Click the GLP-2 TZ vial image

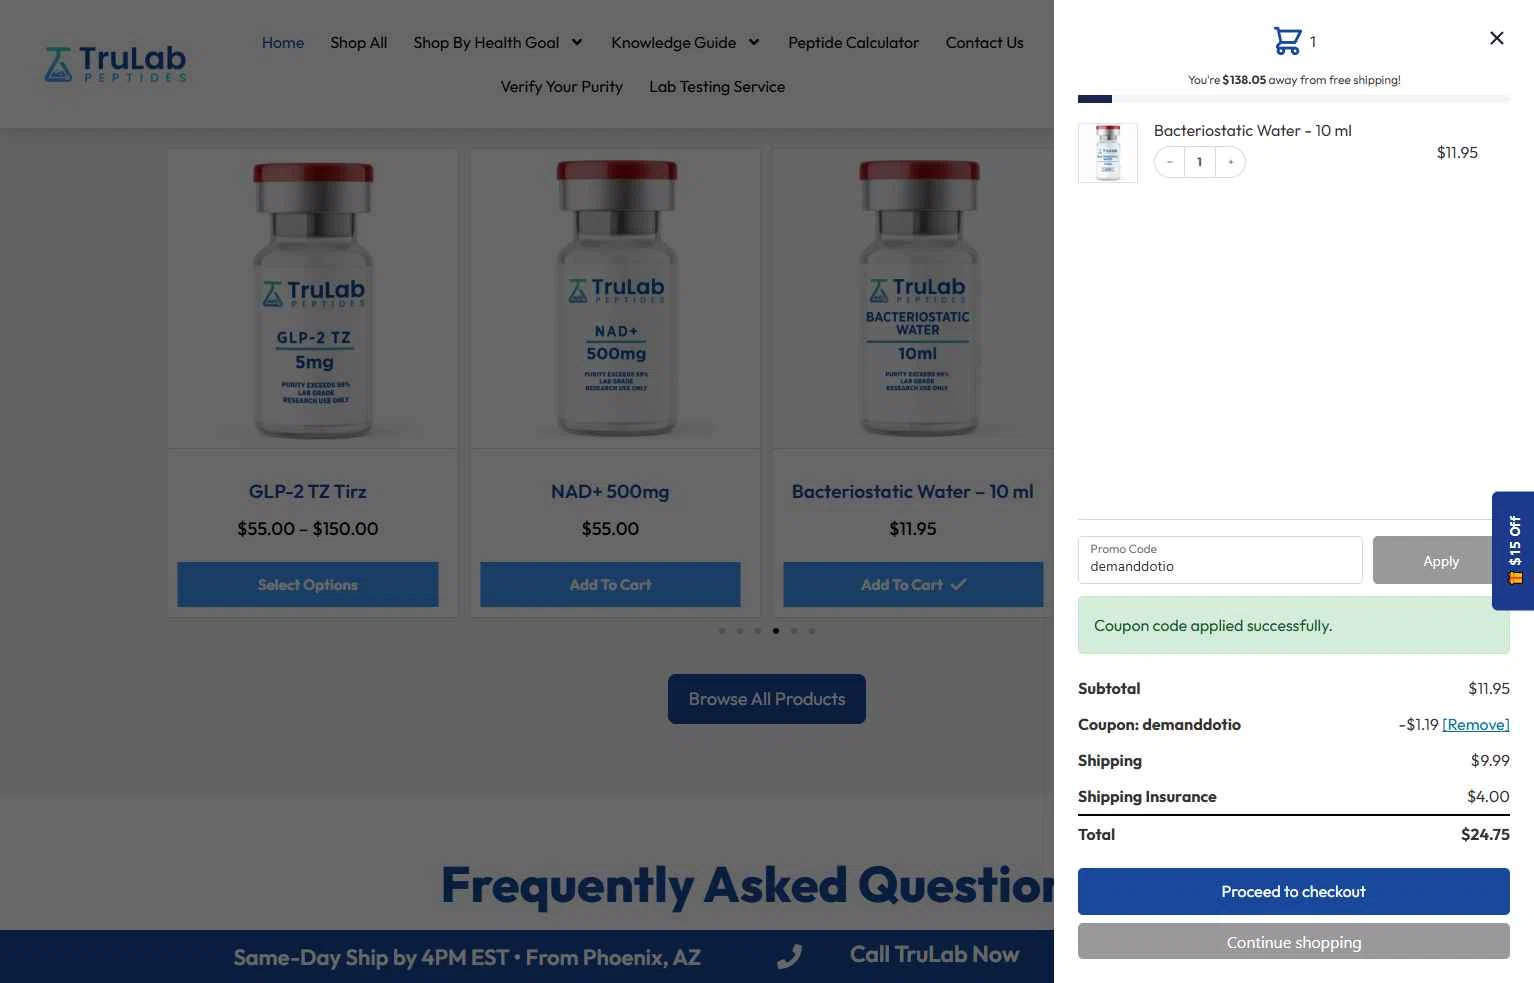pyautogui.click(x=313, y=299)
